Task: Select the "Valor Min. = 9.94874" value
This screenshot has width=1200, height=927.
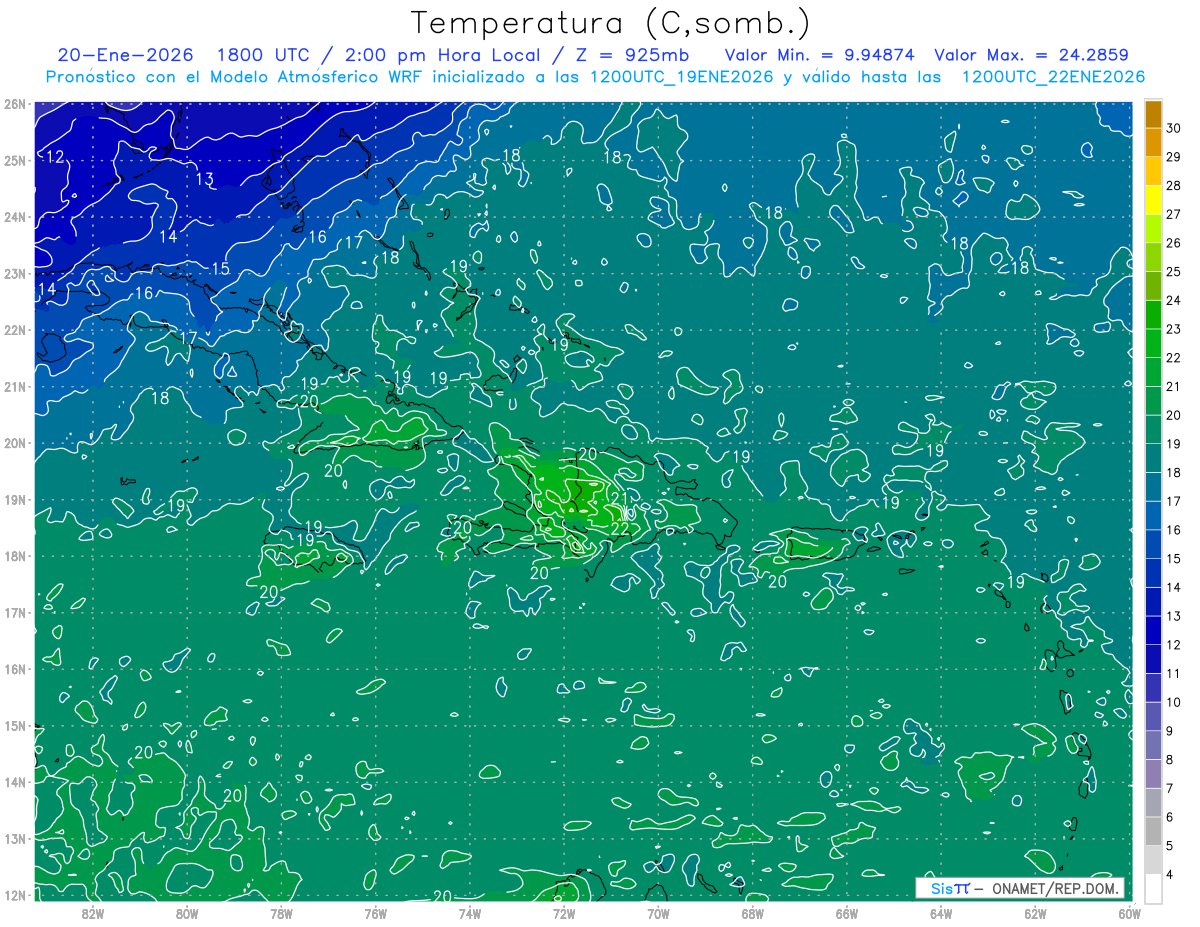Action: tap(820, 55)
